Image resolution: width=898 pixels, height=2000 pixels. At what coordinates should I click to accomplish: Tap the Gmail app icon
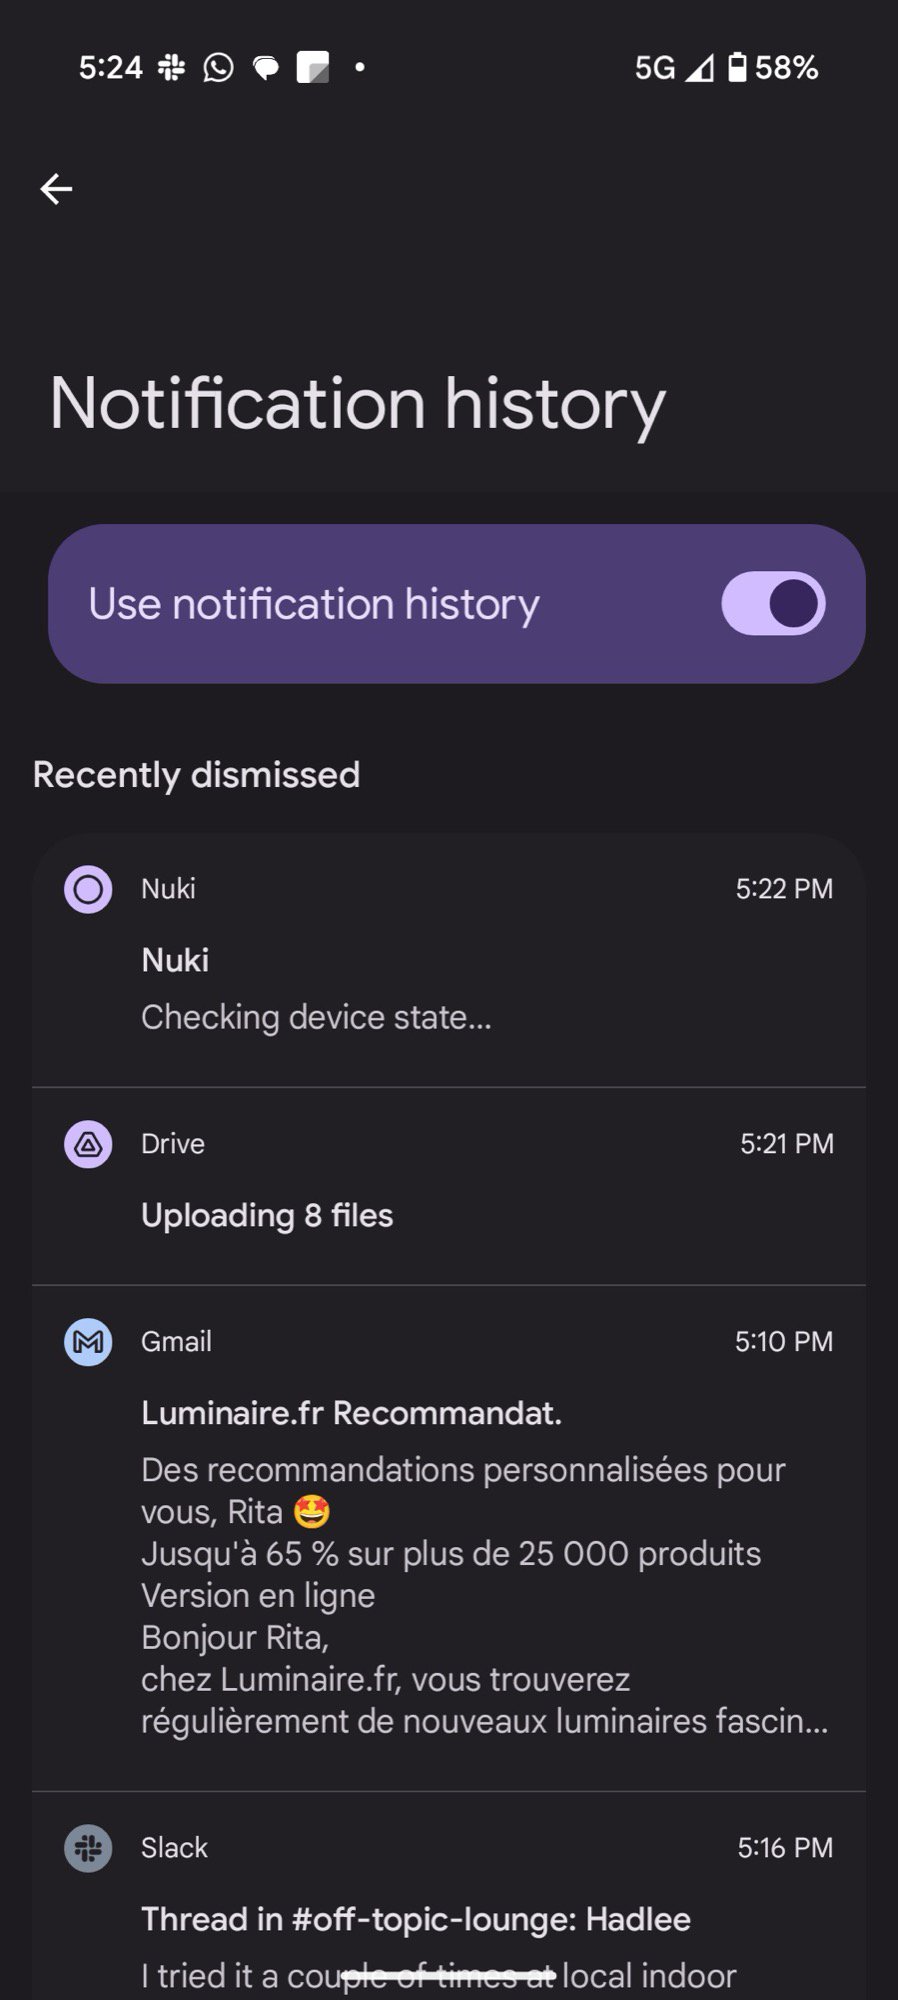(88, 1342)
